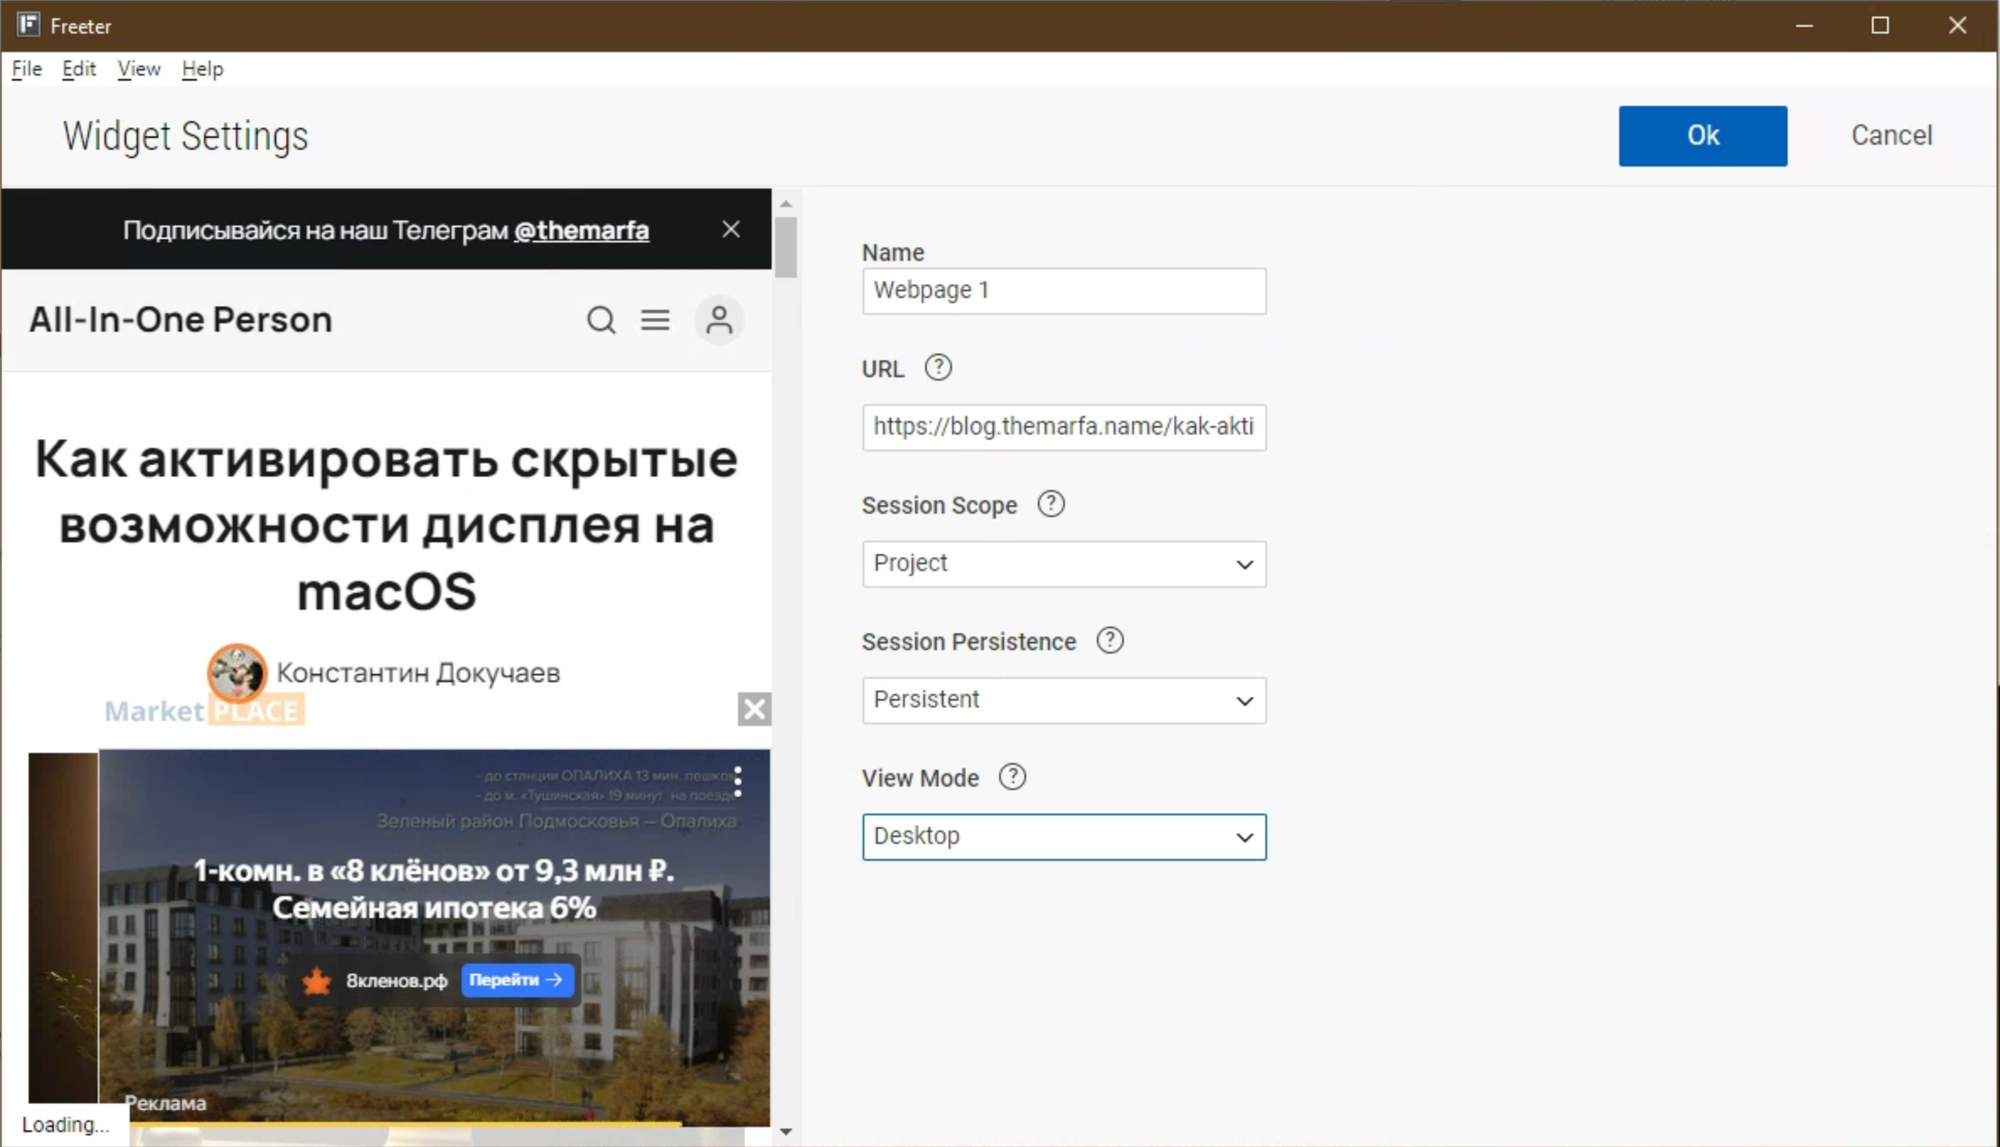
Task: Click the Session Persistence help icon
Action: [x=1109, y=641]
